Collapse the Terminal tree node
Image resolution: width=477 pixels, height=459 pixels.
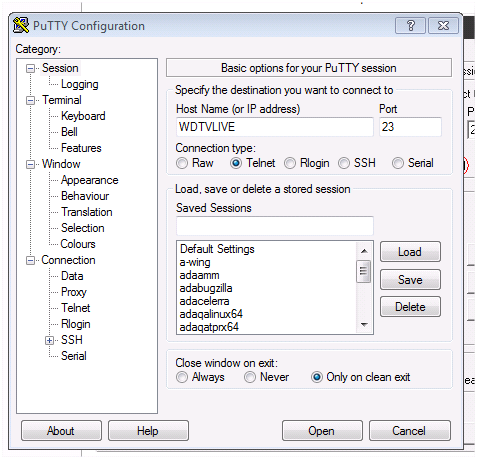pyautogui.click(x=30, y=101)
